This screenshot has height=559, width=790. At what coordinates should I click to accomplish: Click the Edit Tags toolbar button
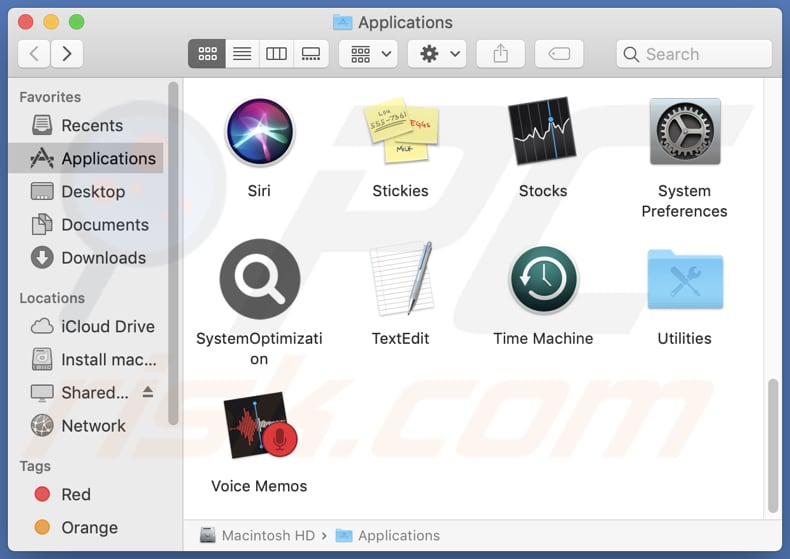(559, 53)
